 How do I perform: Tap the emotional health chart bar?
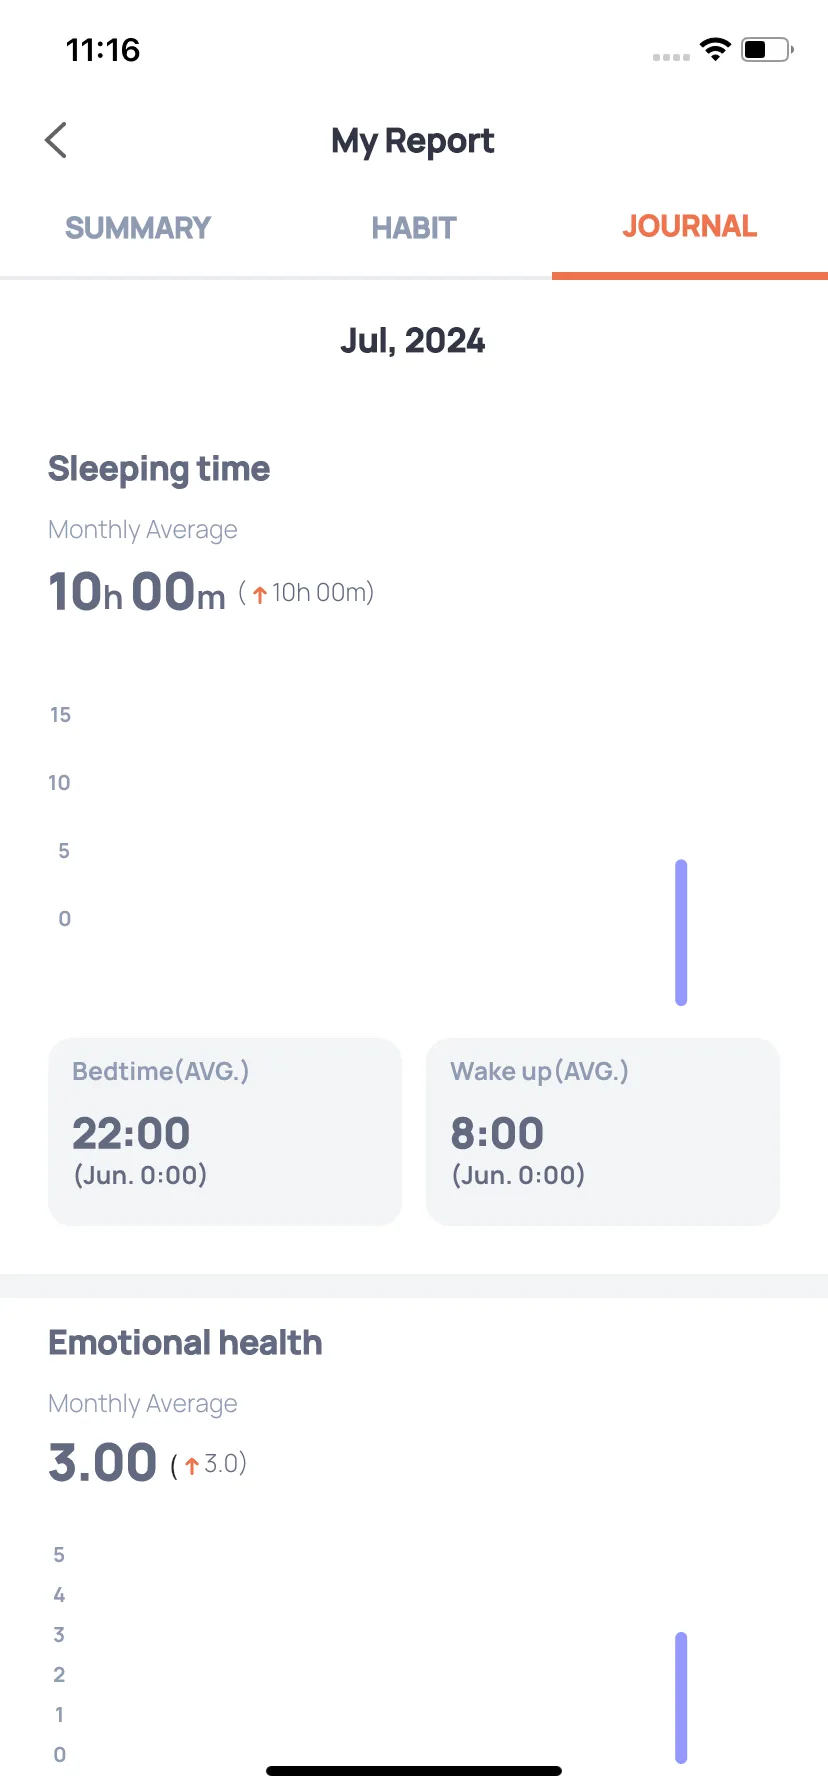point(681,1697)
